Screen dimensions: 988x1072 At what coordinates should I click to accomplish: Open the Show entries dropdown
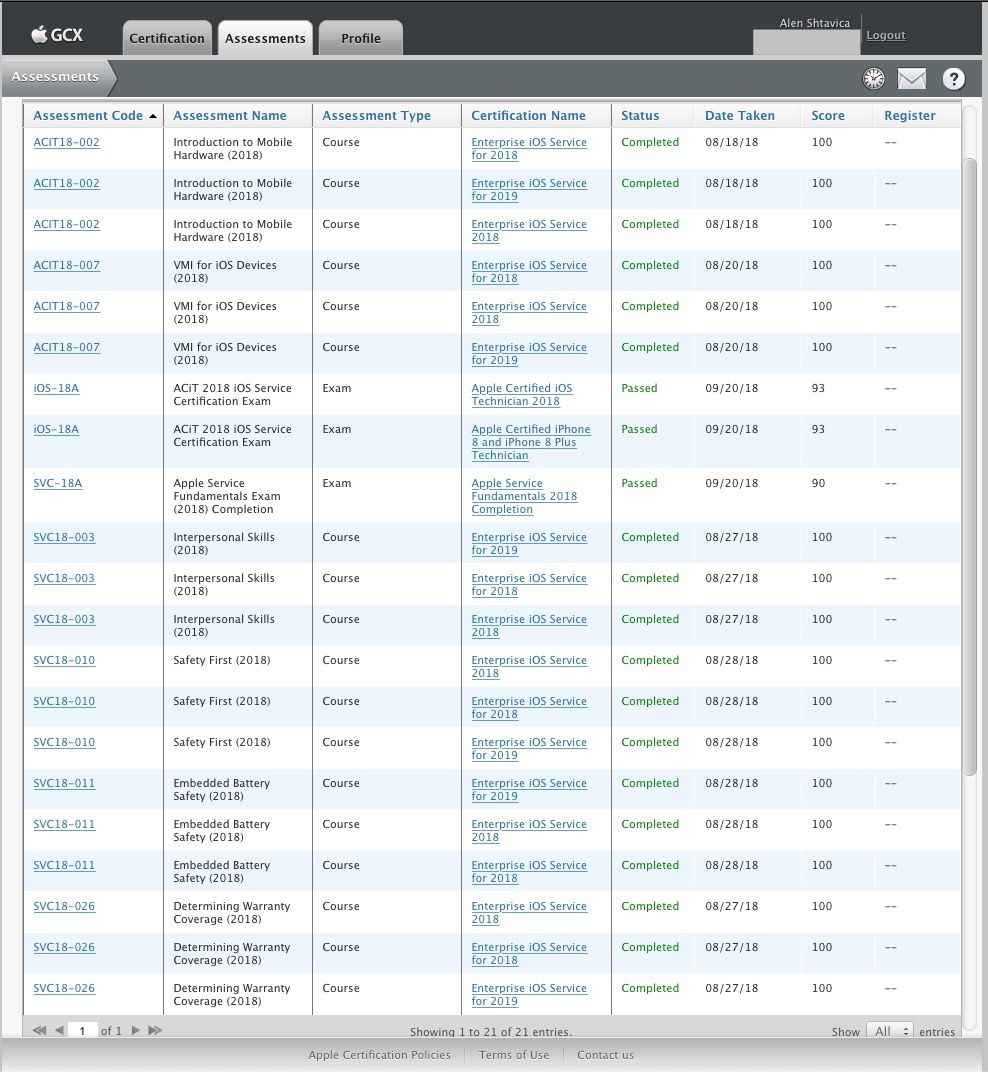889,1031
